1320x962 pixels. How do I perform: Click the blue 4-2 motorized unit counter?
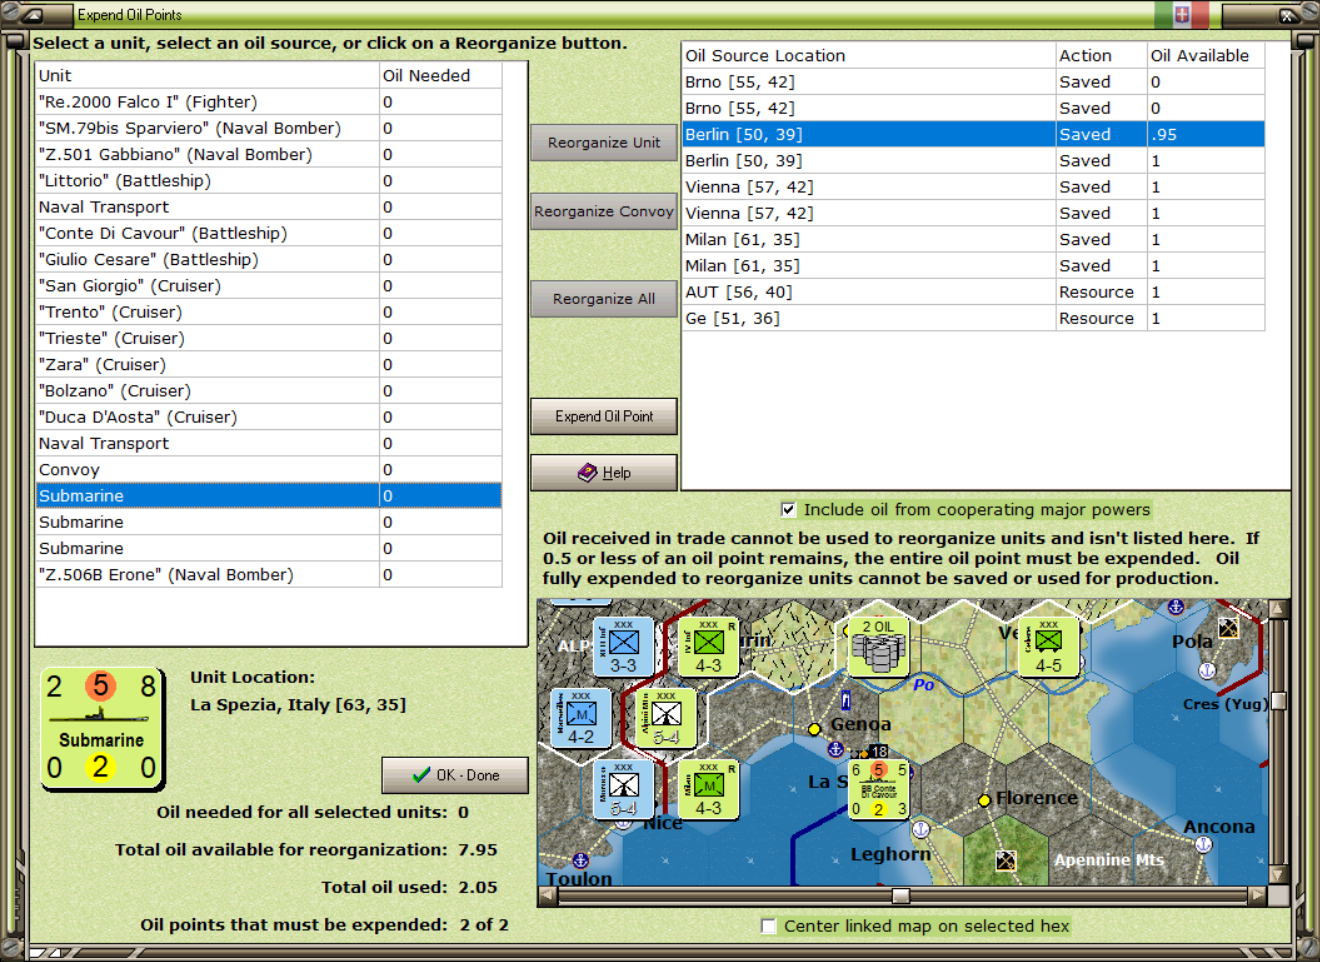581,718
